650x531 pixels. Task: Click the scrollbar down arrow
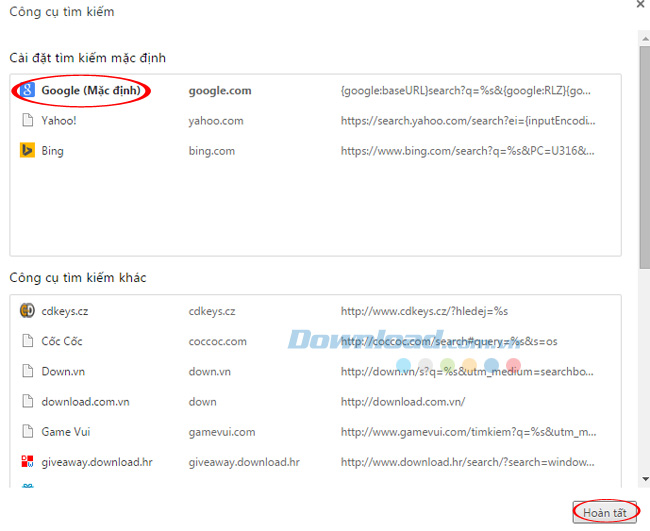(x=645, y=479)
